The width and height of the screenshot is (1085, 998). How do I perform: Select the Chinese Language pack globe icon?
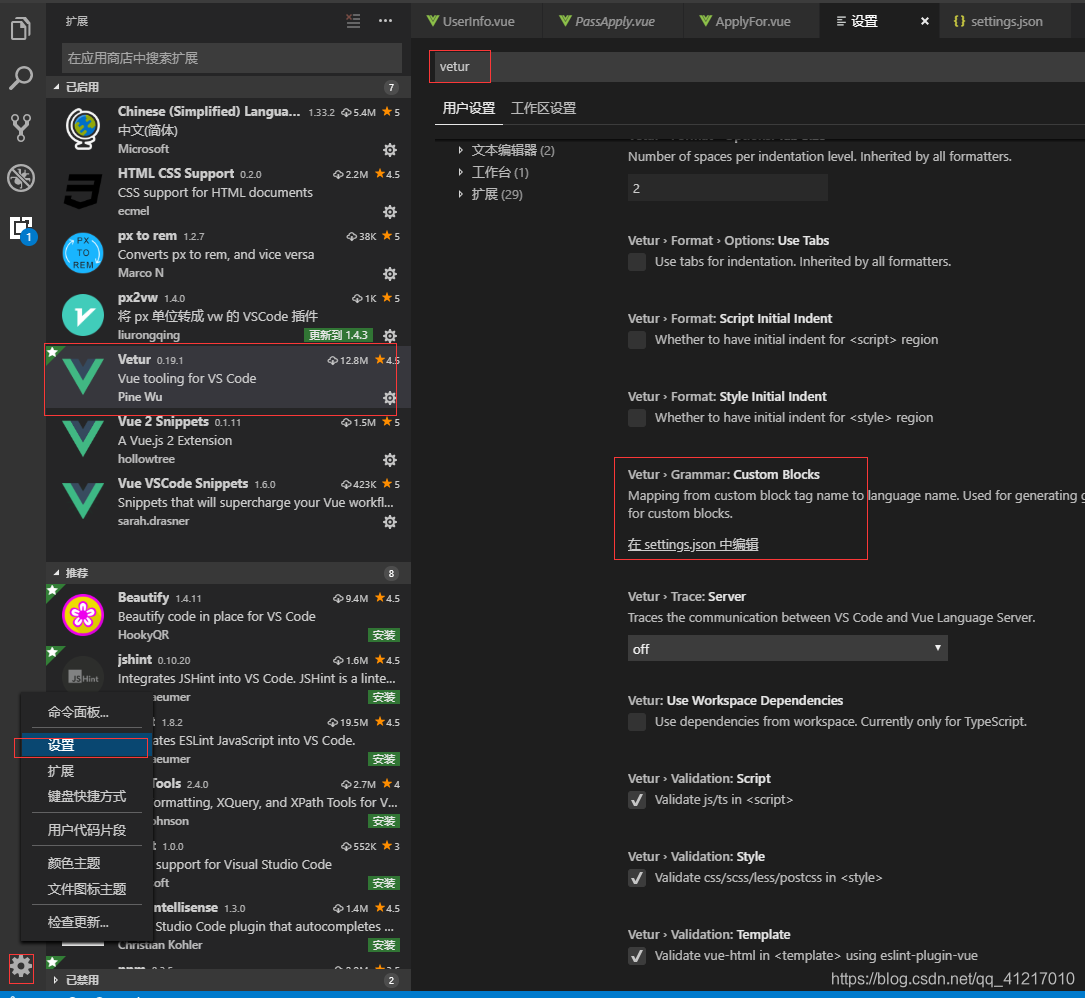pos(83,129)
